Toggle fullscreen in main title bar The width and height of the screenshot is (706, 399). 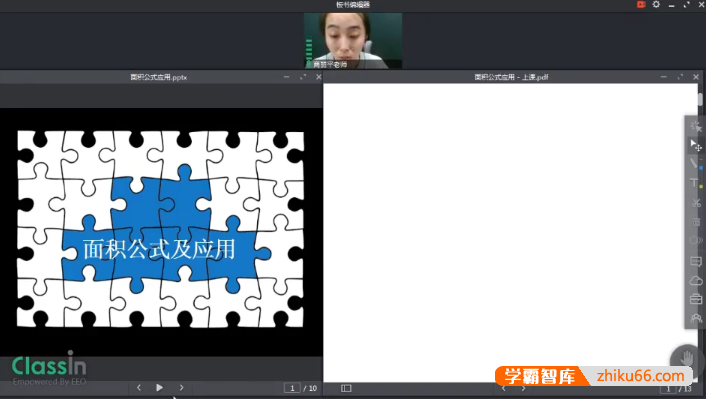point(687,5)
